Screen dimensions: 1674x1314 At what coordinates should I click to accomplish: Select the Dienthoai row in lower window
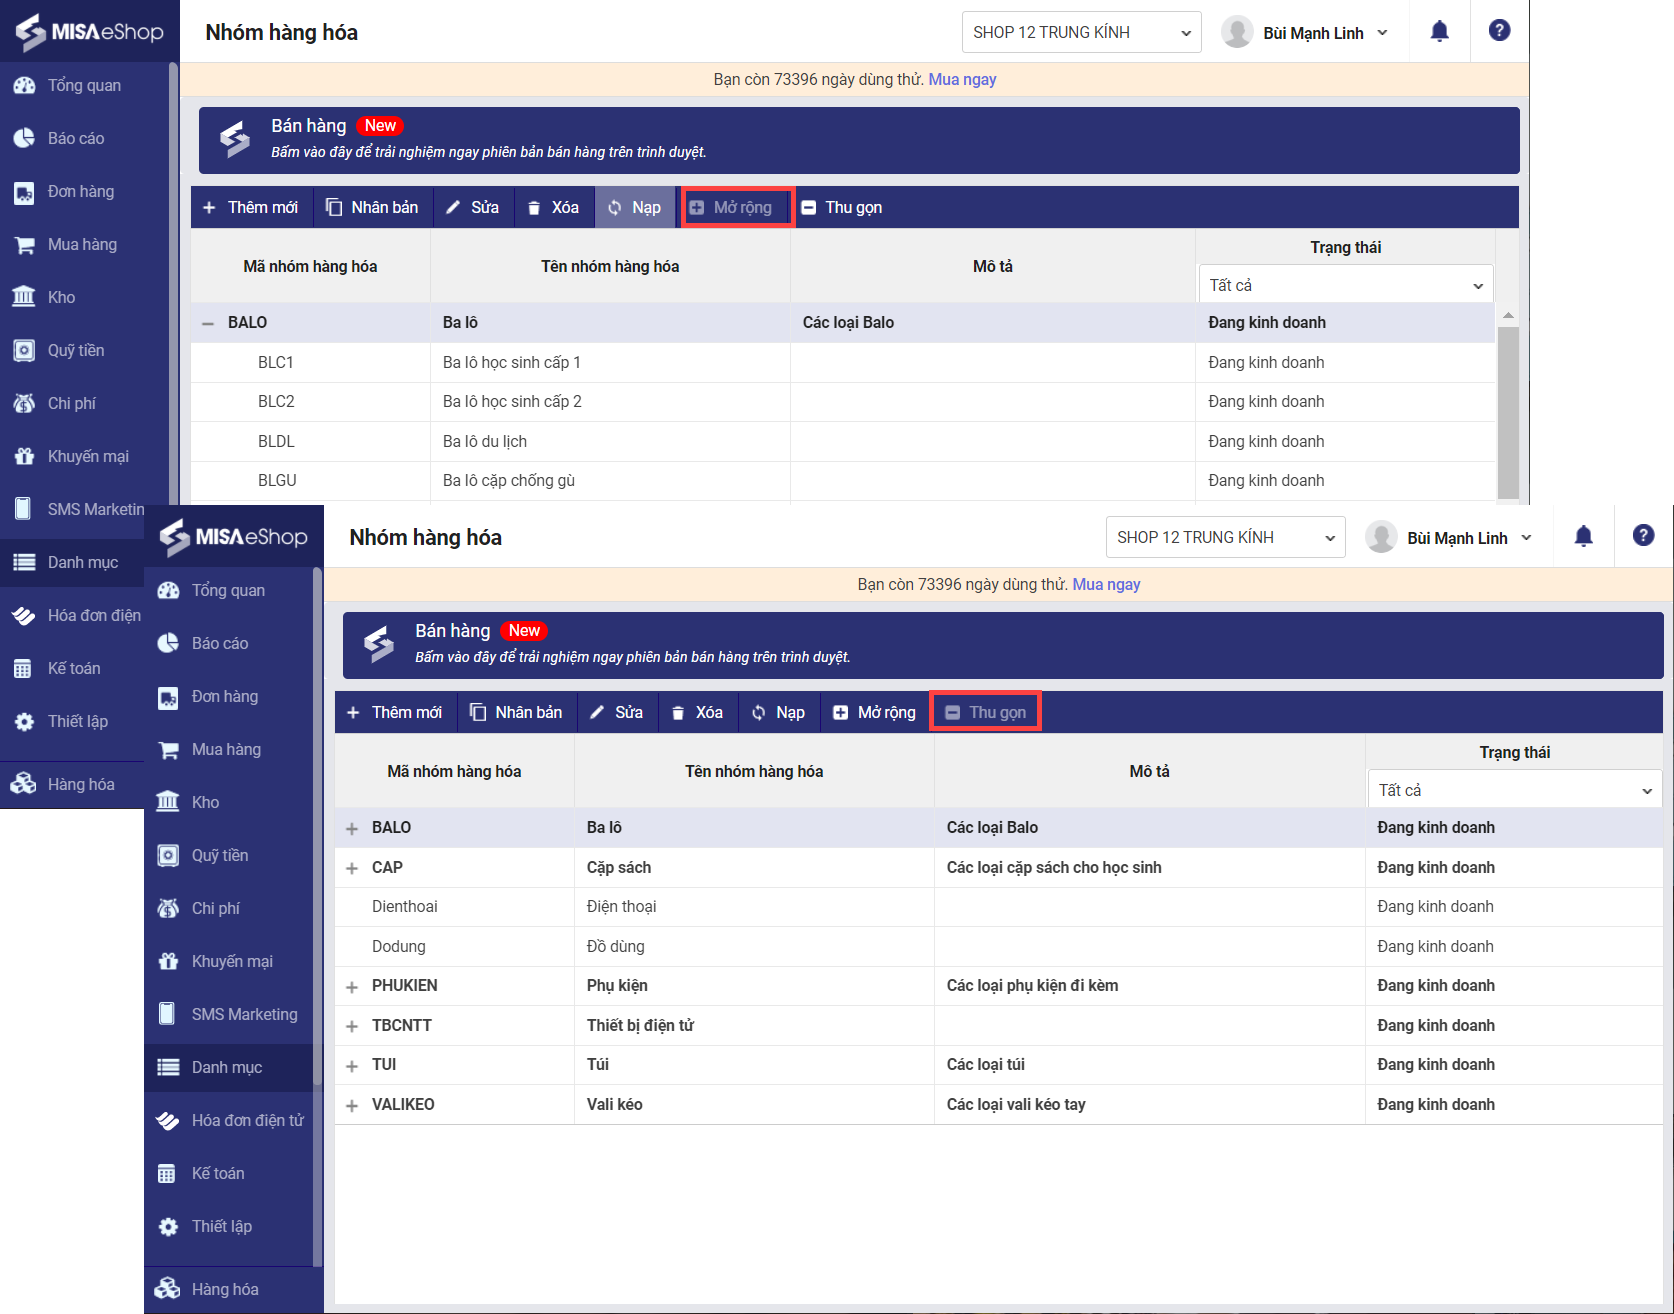[999, 906]
